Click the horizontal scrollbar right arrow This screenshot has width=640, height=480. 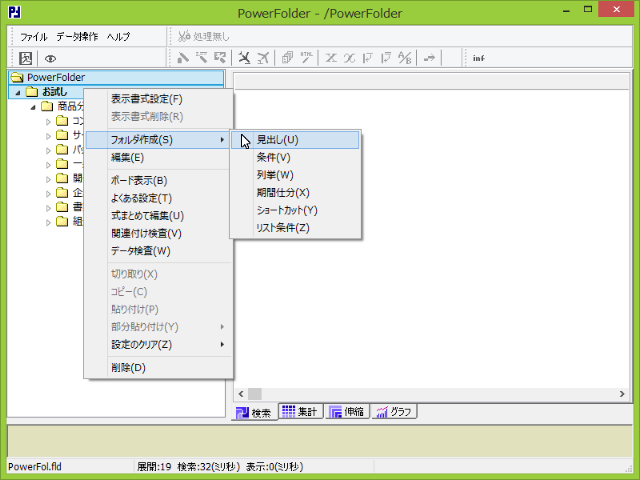622,394
